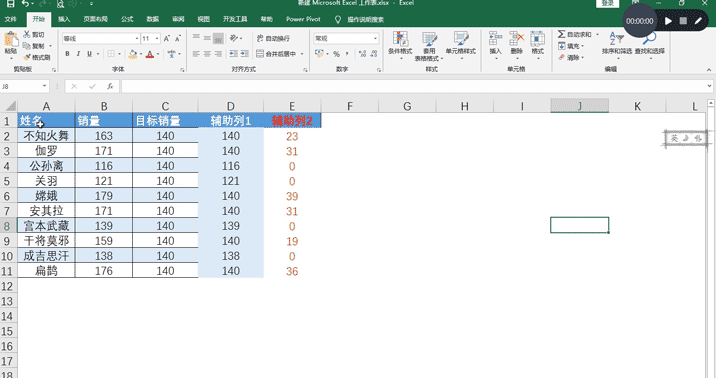The height and width of the screenshot is (378, 716).
Task: Open AutoSum (自动求和) dropdown arrow
Action: pyautogui.click(x=597, y=34)
